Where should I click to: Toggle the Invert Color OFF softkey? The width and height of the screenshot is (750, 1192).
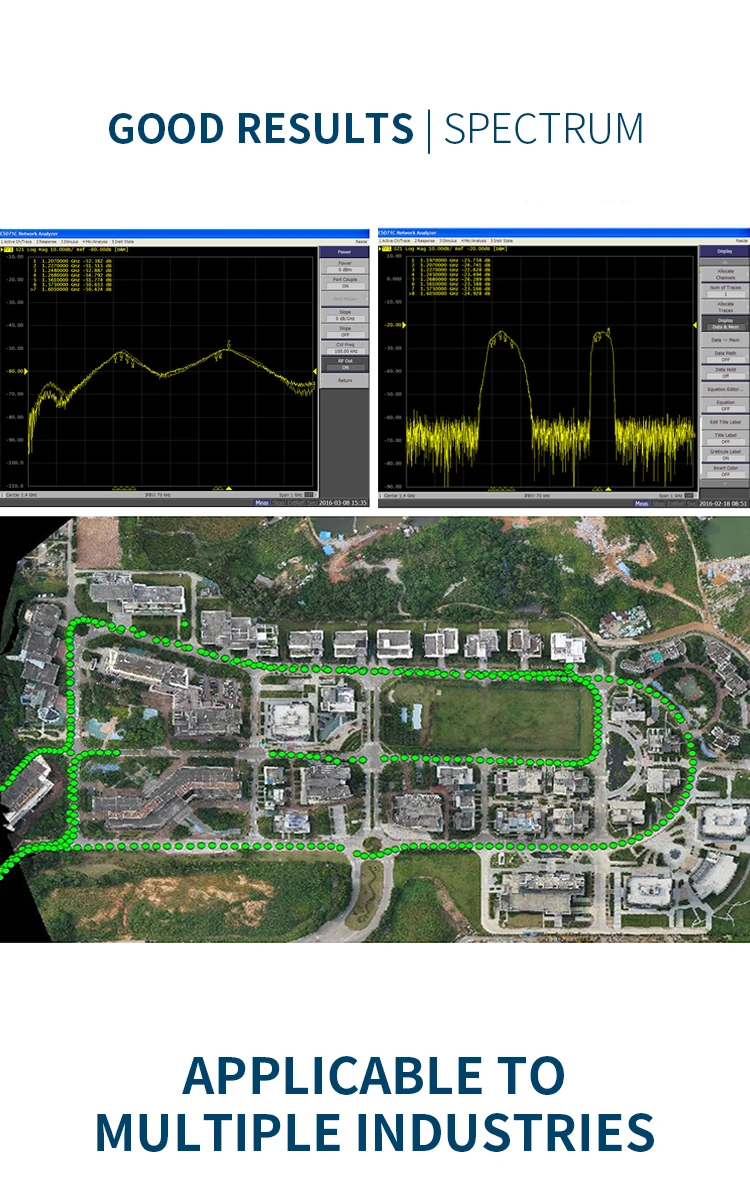coord(725,471)
